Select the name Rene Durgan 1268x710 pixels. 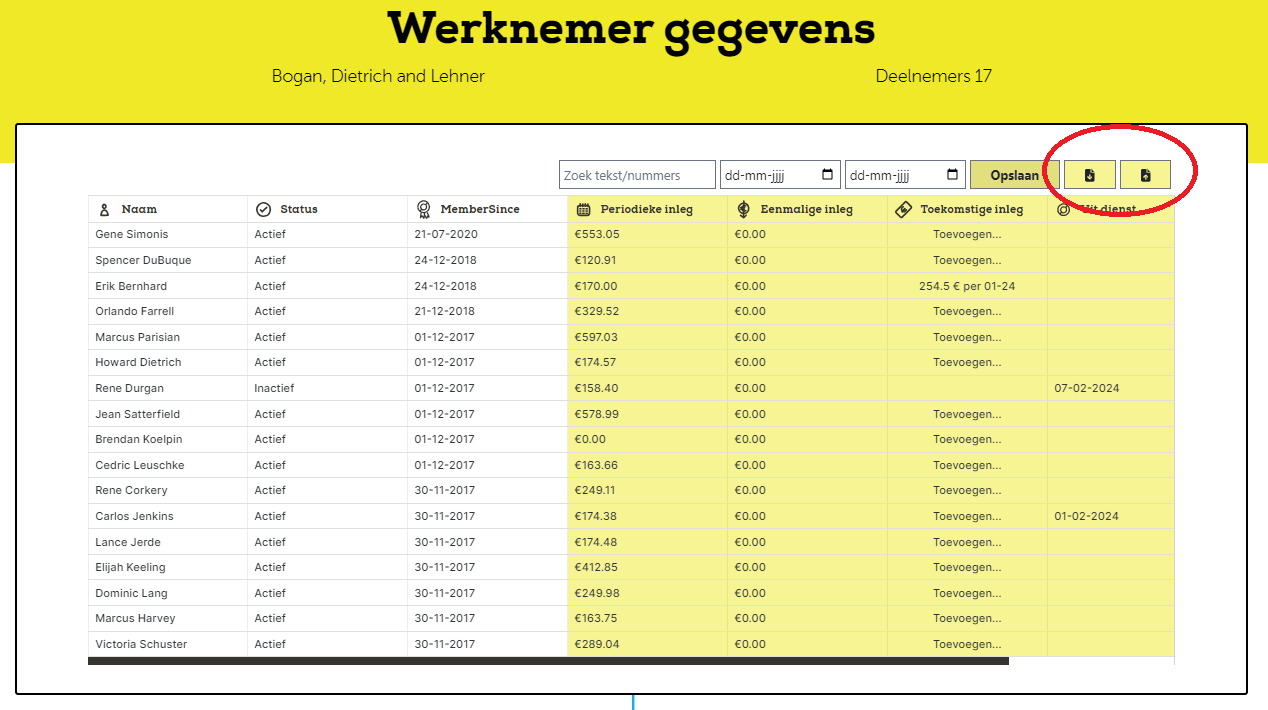[x=129, y=388]
